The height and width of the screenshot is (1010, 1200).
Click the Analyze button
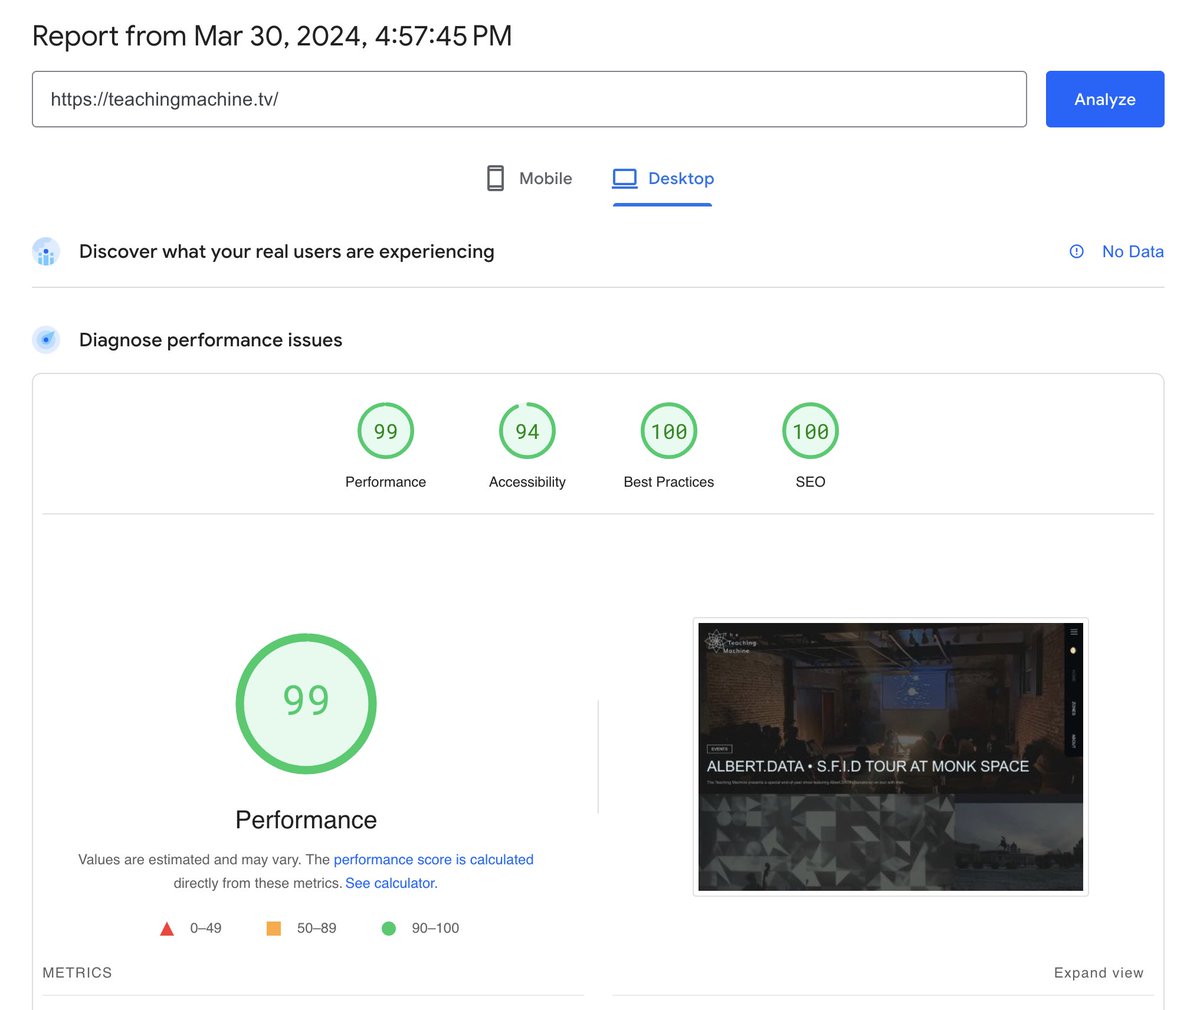click(1105, 99)
